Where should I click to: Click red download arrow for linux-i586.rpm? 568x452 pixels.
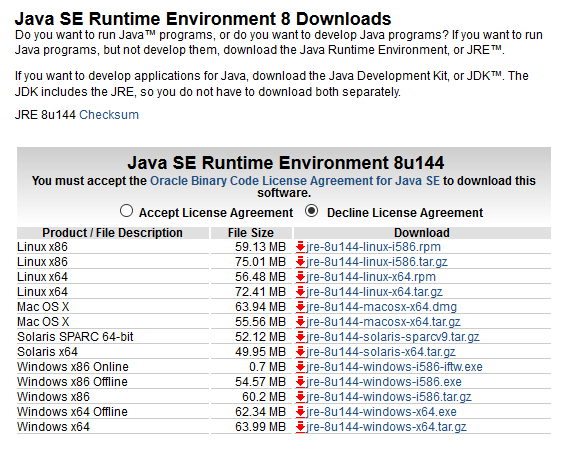300,247
